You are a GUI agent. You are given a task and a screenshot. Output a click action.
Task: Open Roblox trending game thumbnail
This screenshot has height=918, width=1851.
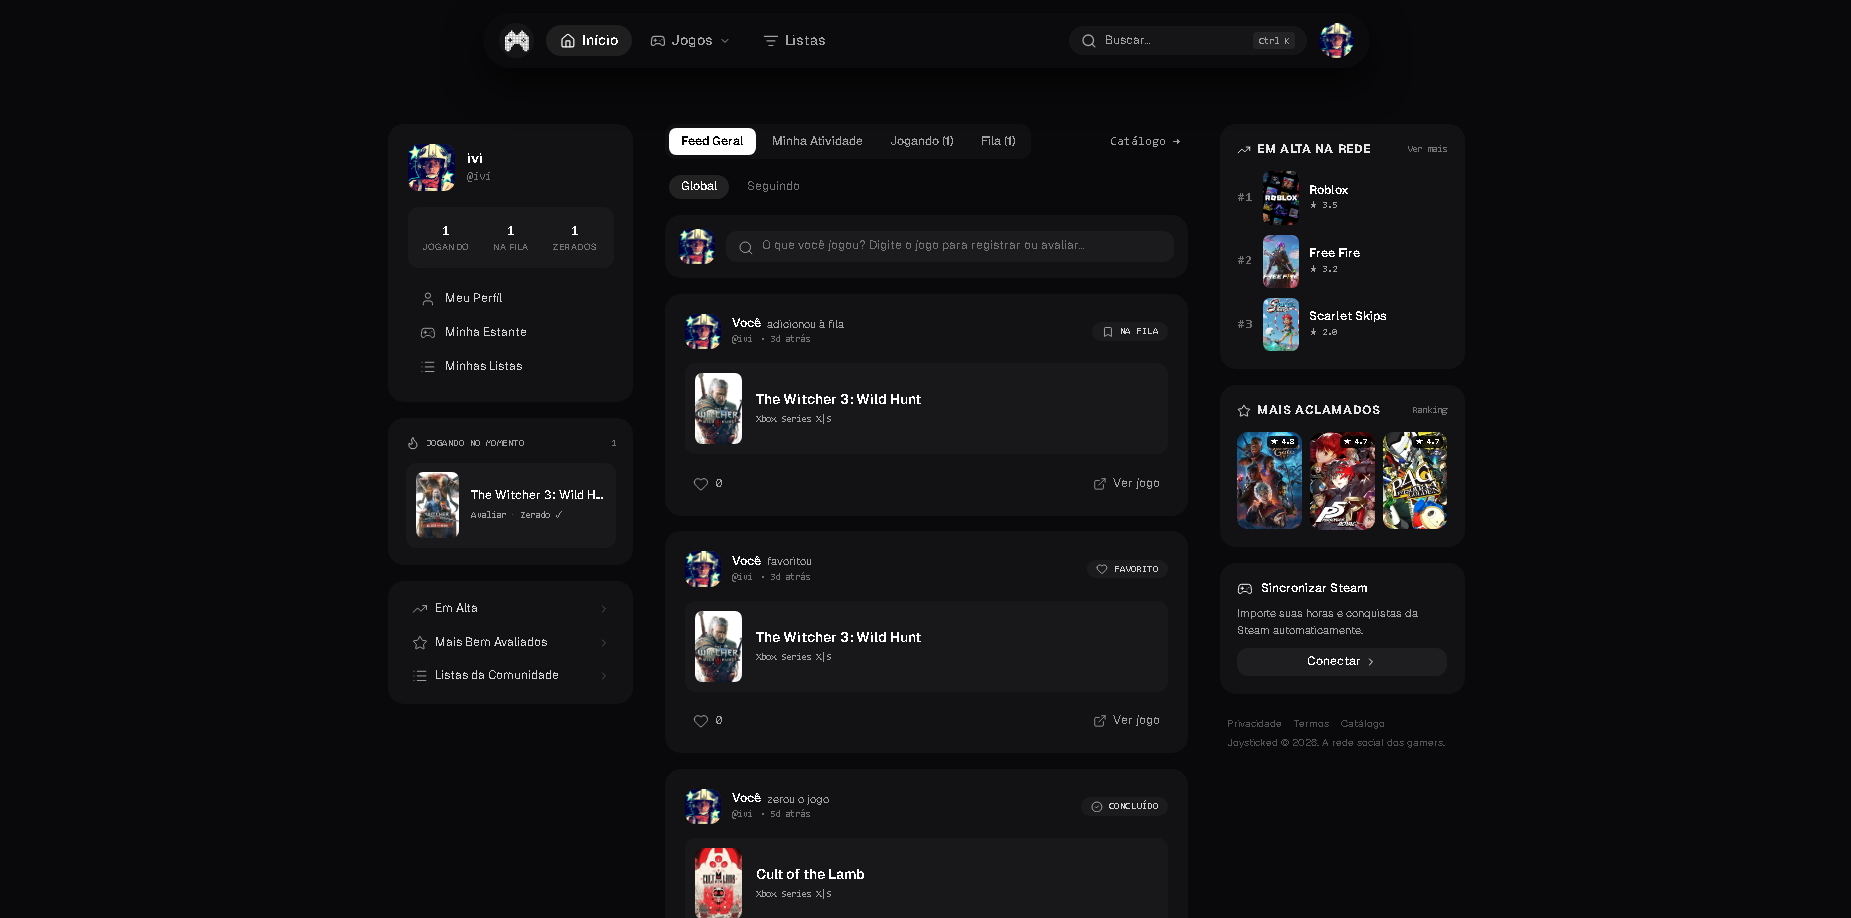(1280, 198)
